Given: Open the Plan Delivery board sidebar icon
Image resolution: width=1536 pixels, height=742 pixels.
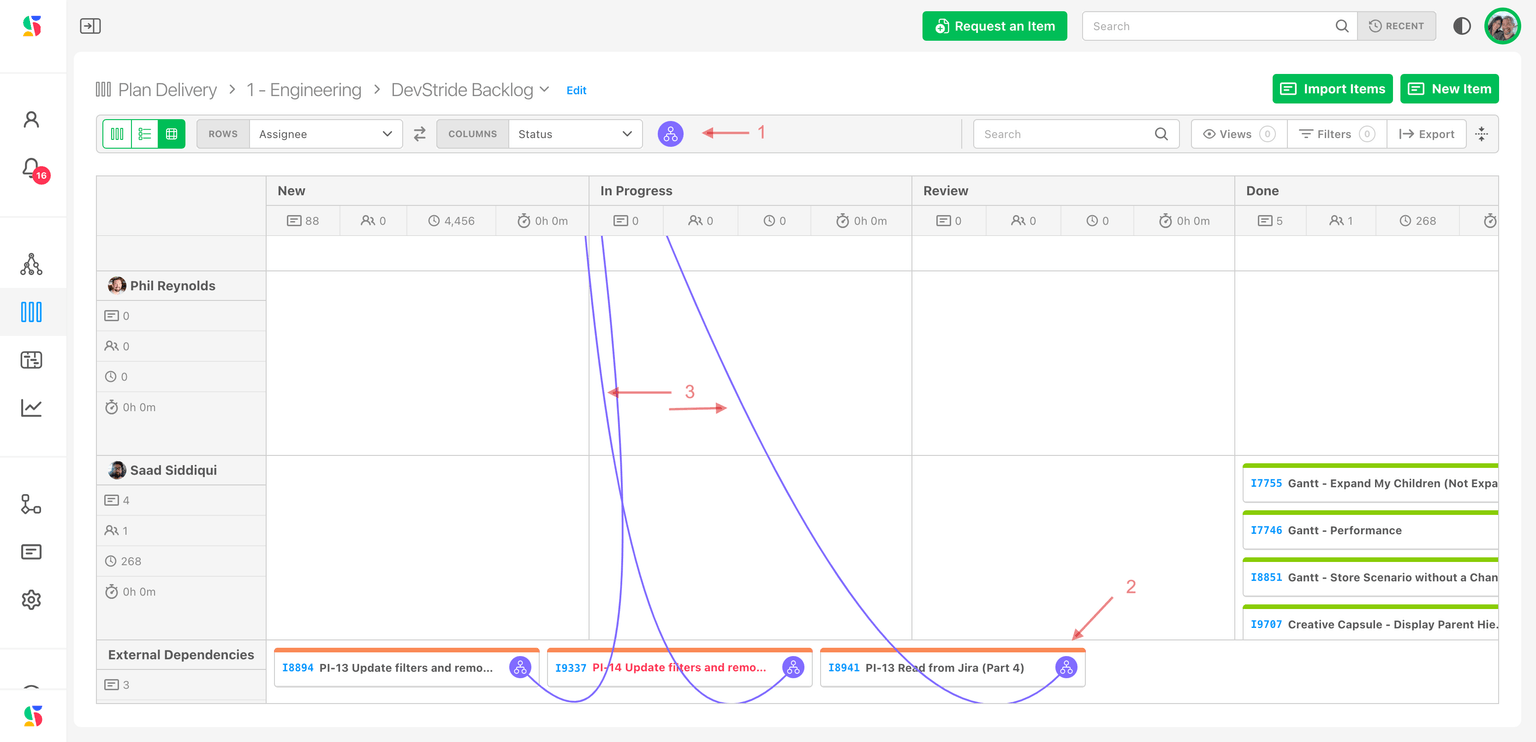Looking at the screenshot, I should pos(32,312).
